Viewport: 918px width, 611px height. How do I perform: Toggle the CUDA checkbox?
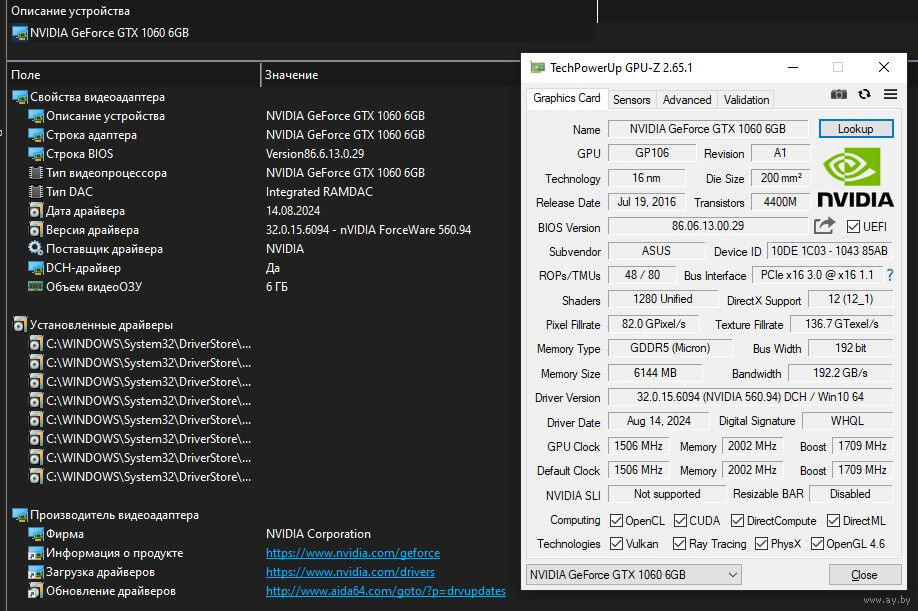coord(680,520)
